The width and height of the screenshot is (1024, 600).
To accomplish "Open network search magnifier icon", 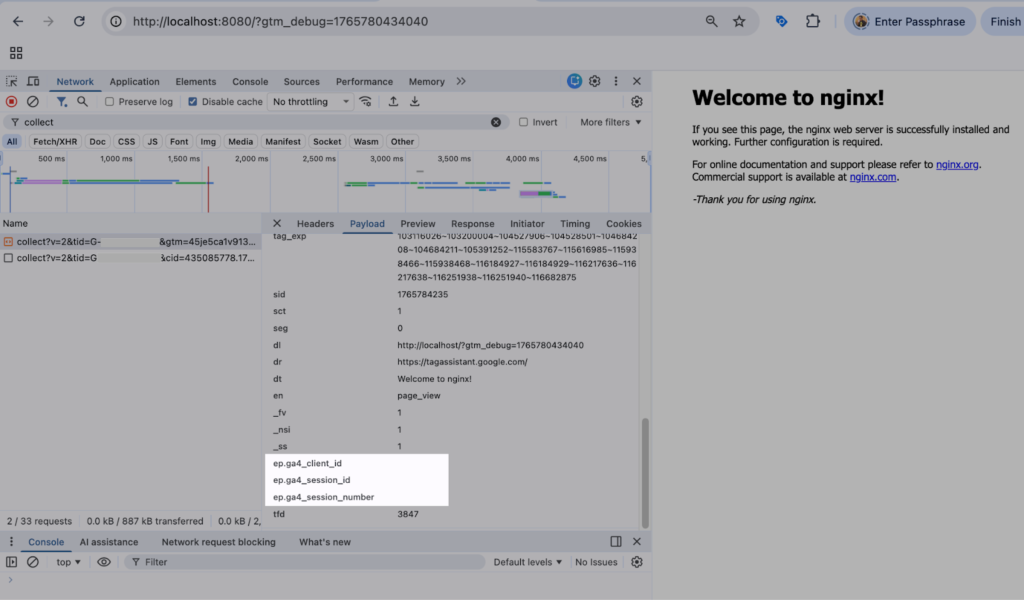I will (x=82, y=102).
